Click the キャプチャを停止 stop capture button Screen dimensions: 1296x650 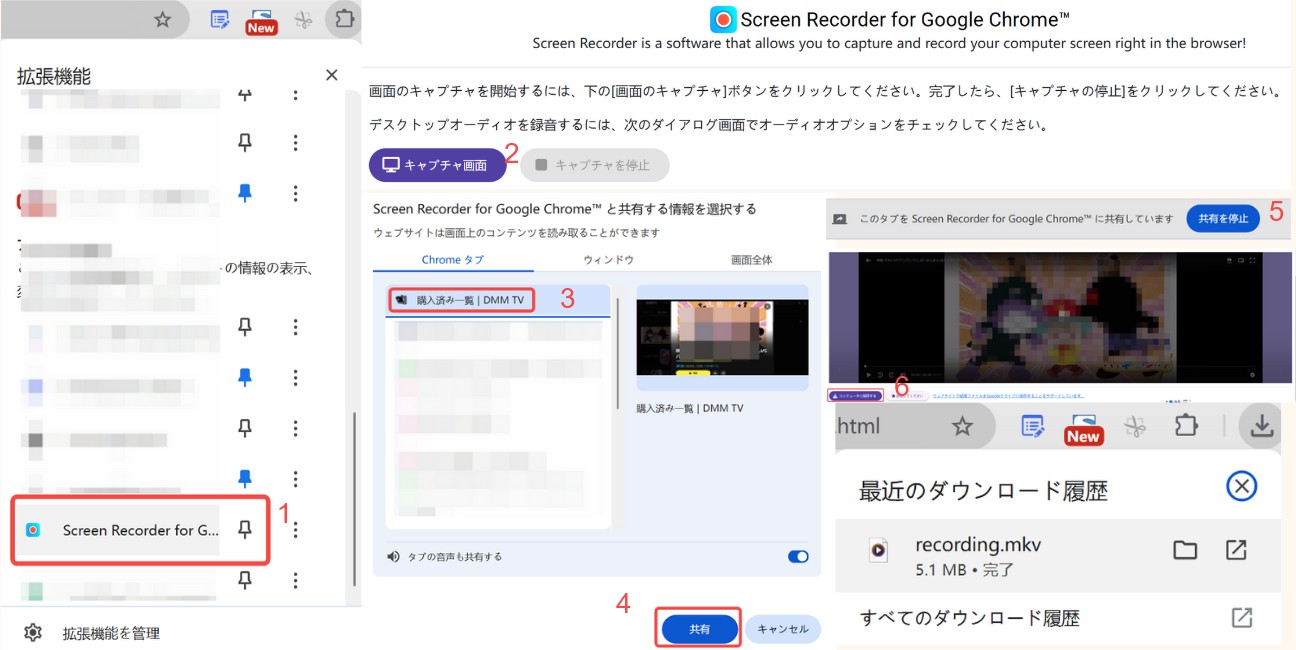(594, 165)
